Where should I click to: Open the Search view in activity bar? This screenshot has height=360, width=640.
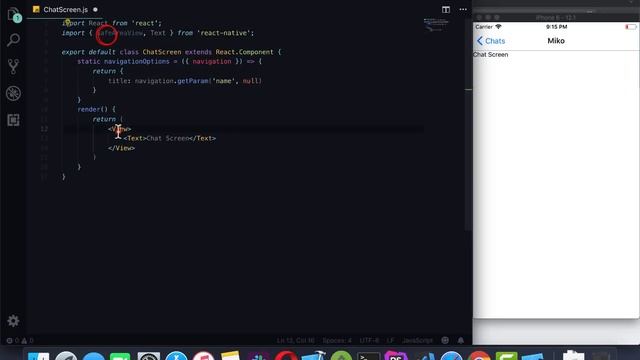coord(13,40)
